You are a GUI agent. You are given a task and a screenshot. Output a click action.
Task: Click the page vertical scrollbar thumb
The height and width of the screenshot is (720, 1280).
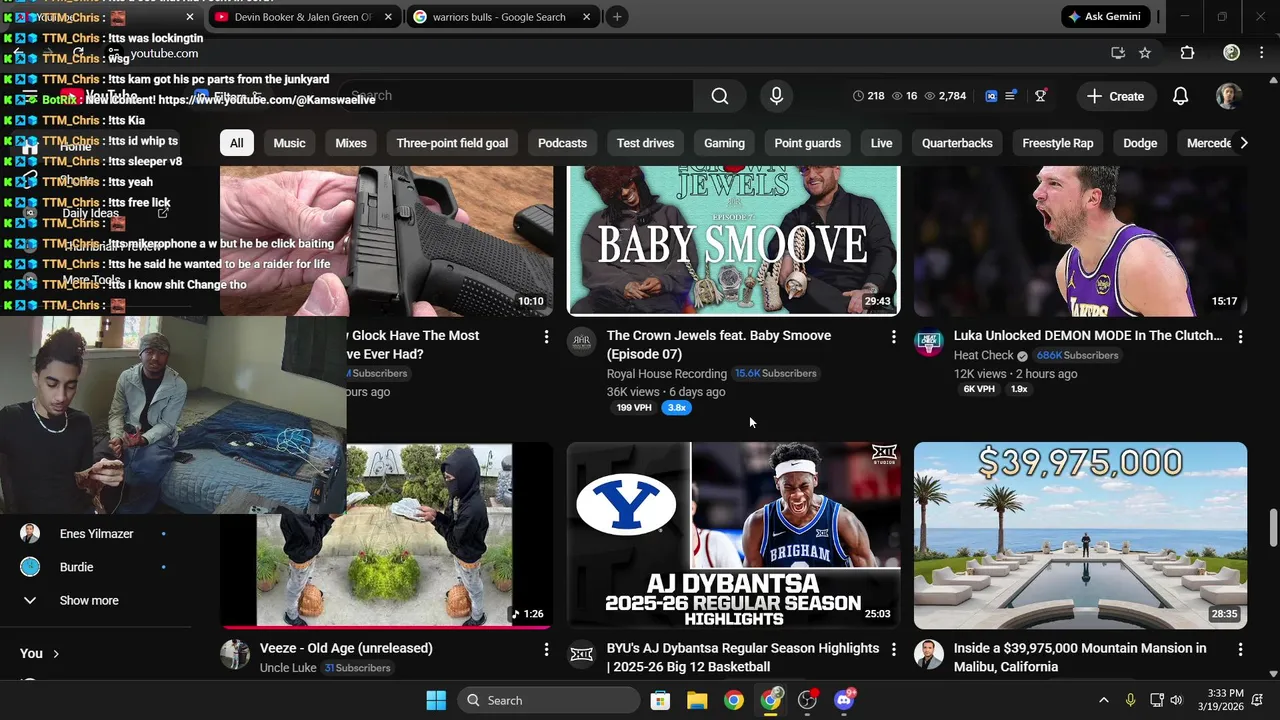1273,527
